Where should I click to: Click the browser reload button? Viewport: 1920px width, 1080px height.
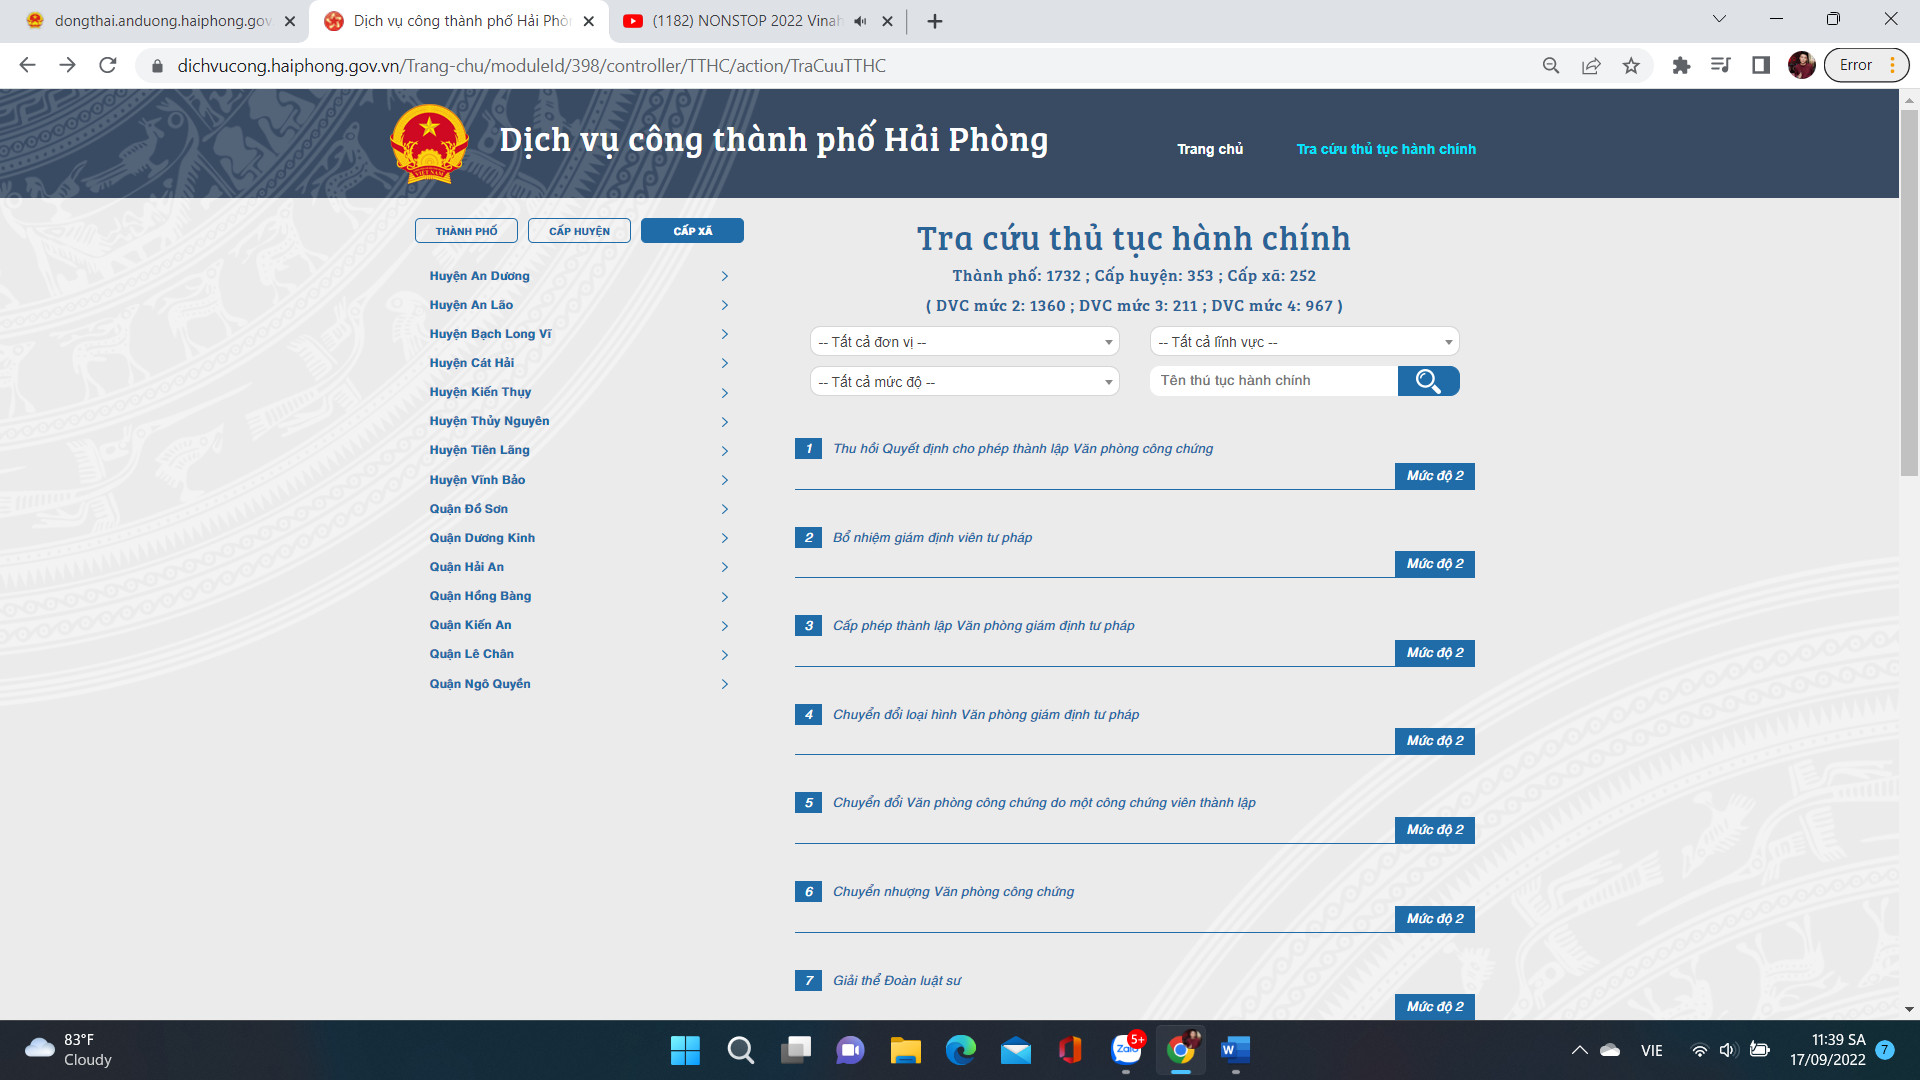108,66
